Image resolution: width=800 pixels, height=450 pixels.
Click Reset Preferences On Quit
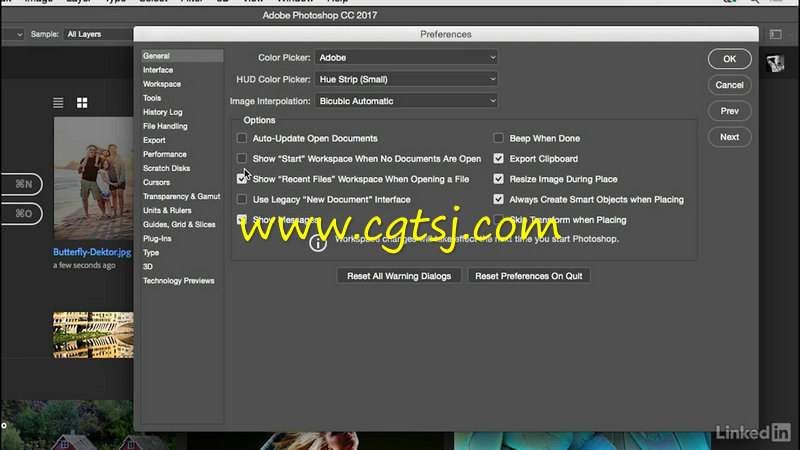[x=529, y=276]
